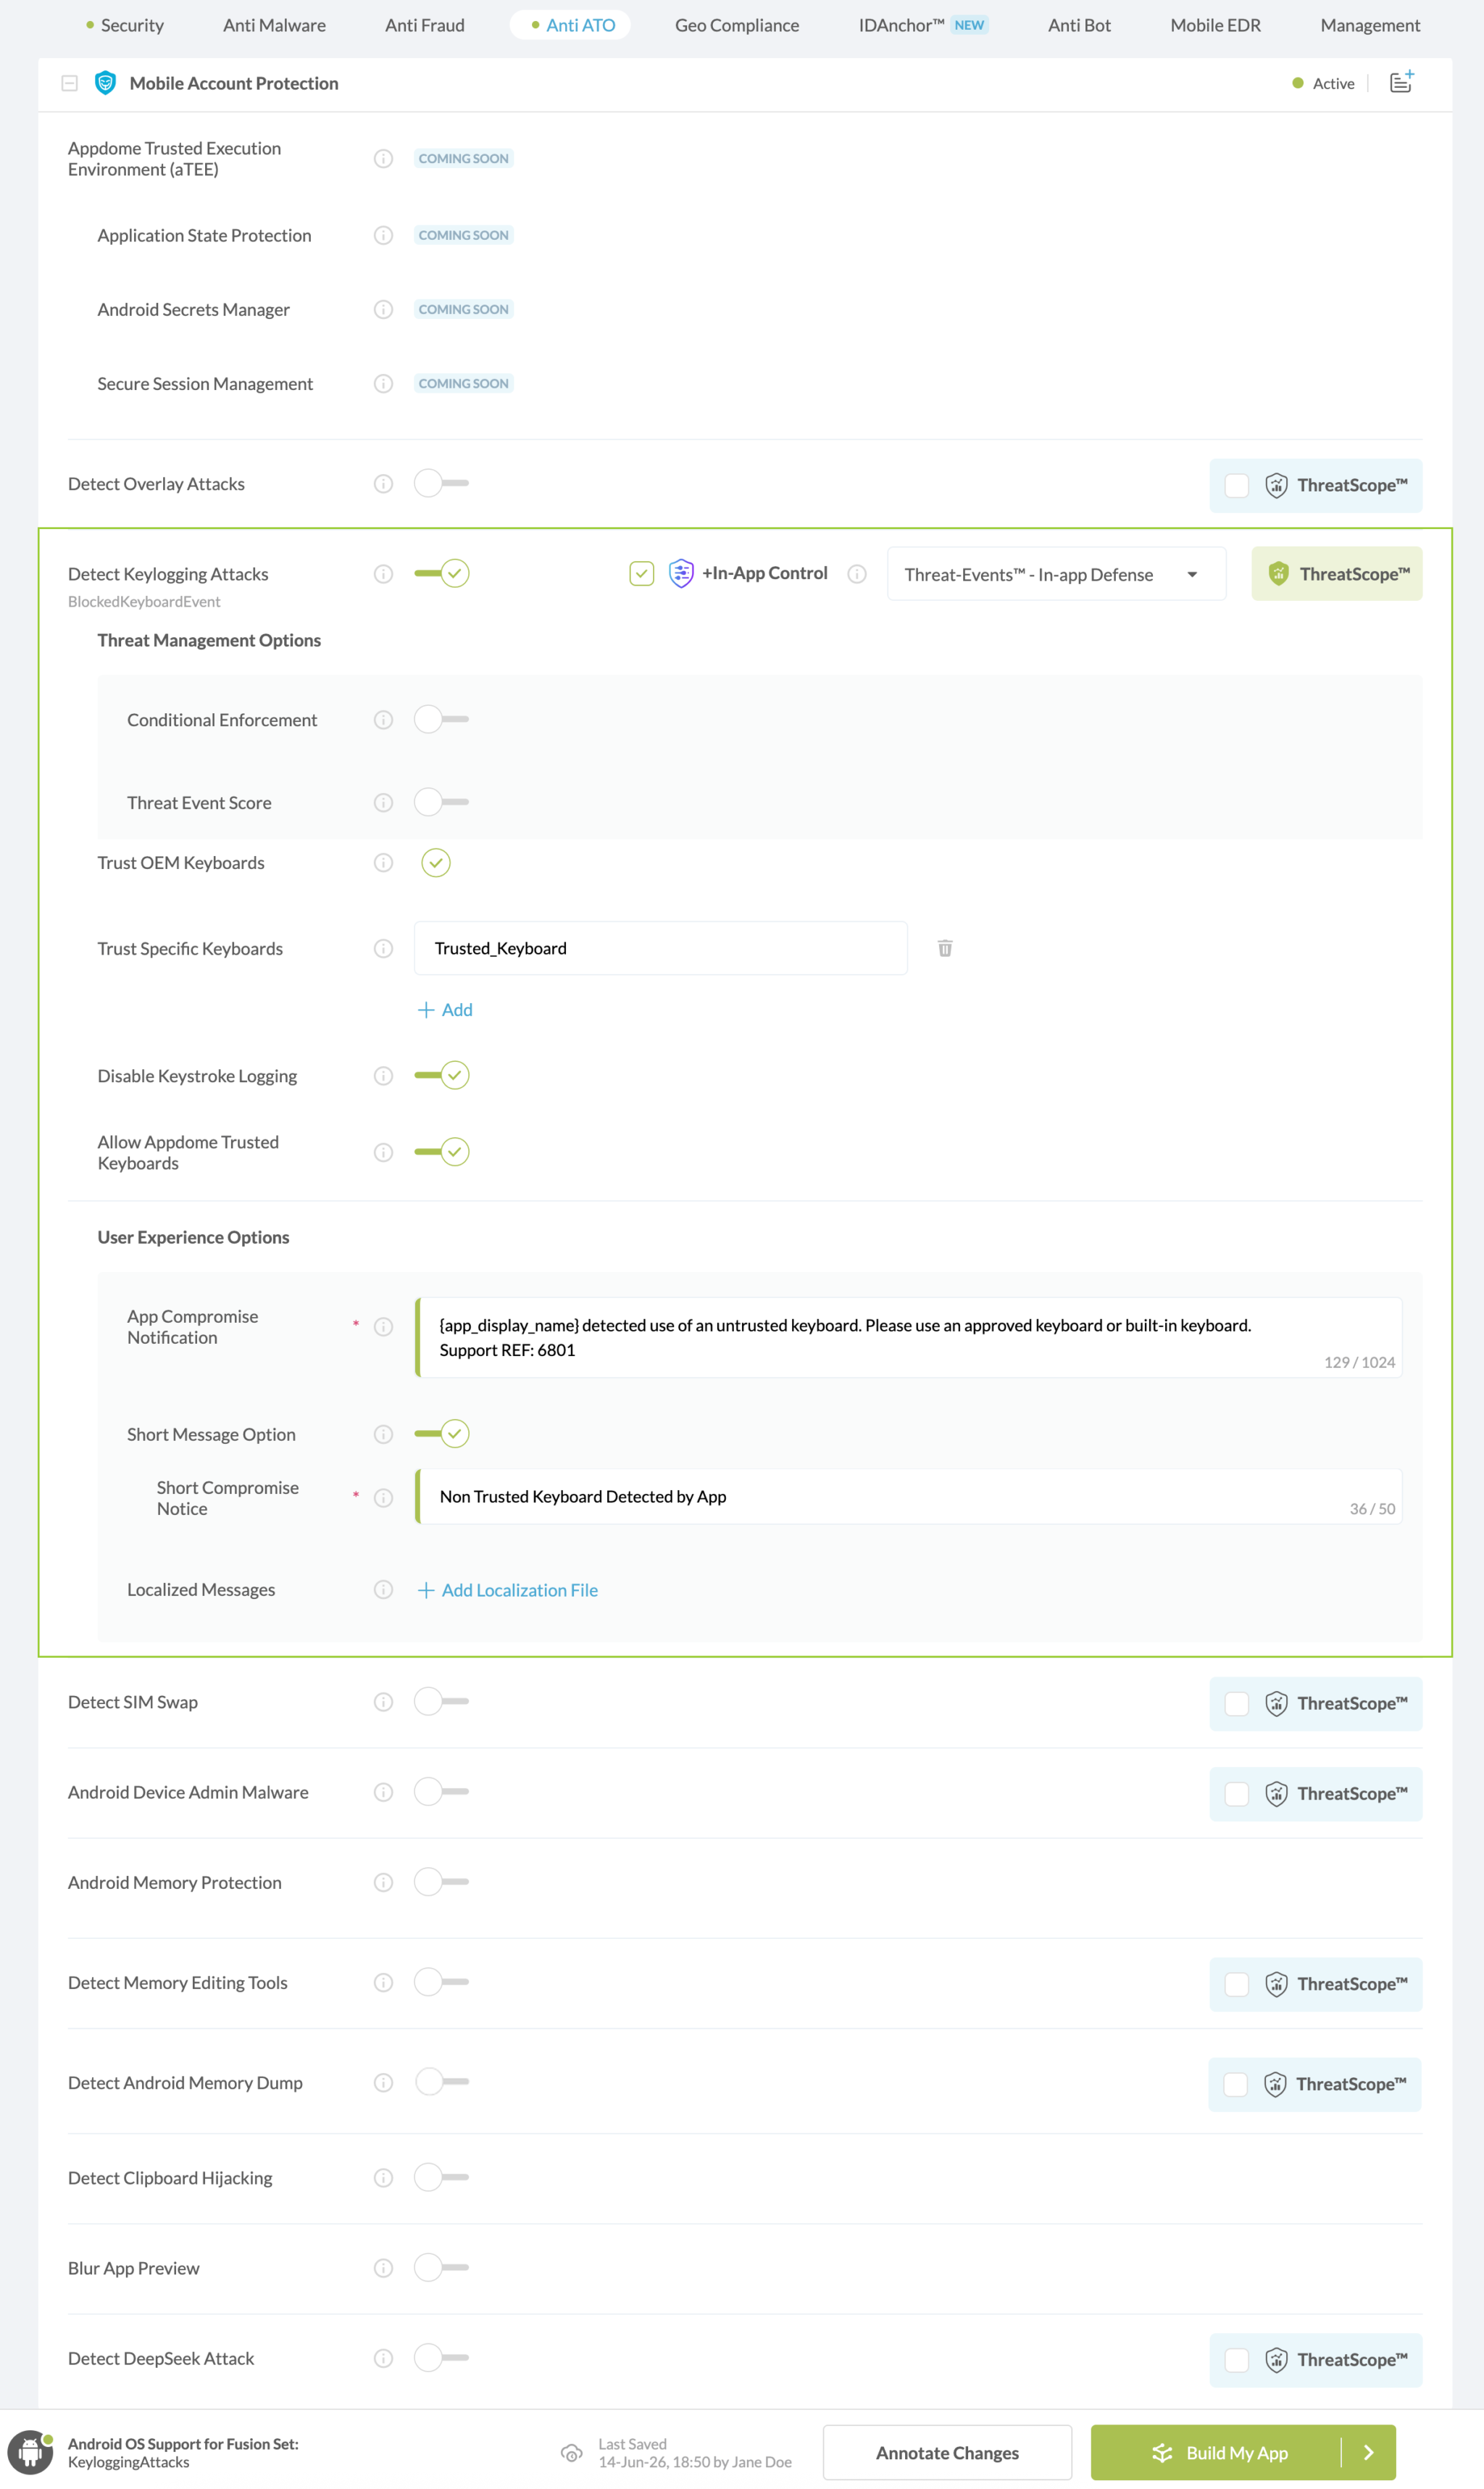Check ThreatScope box for Detect Overlay Attacks
Screen dimensions: 1484x2489
1236,485
